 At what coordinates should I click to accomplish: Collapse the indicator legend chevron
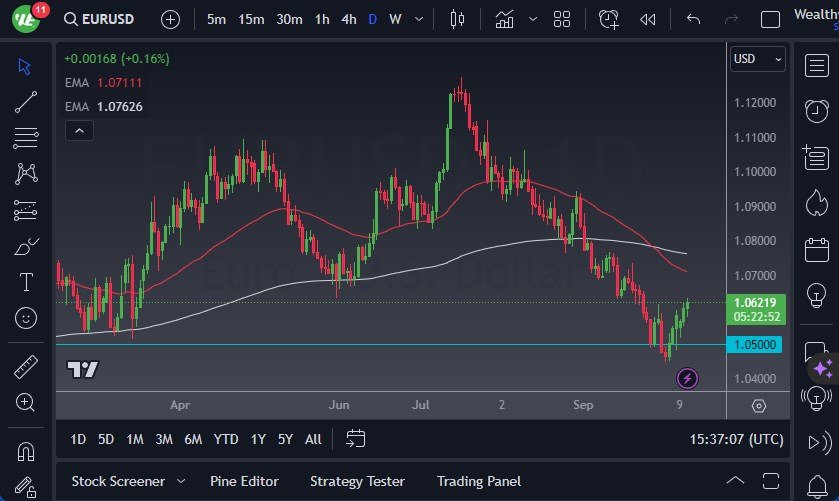point(78,130)
